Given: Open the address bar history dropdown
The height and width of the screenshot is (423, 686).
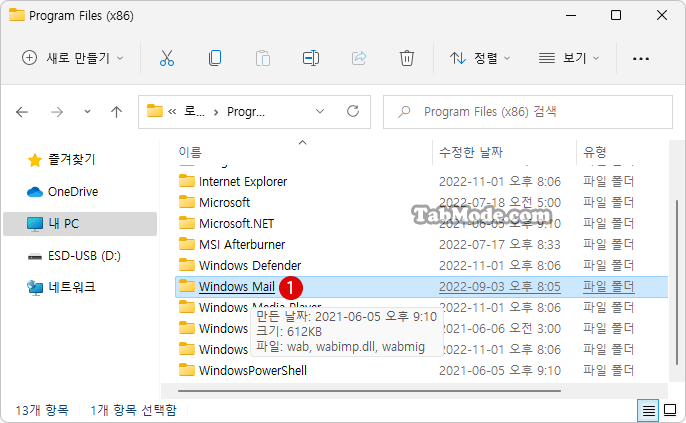Looking at the screenshot, I should [320, 111].
